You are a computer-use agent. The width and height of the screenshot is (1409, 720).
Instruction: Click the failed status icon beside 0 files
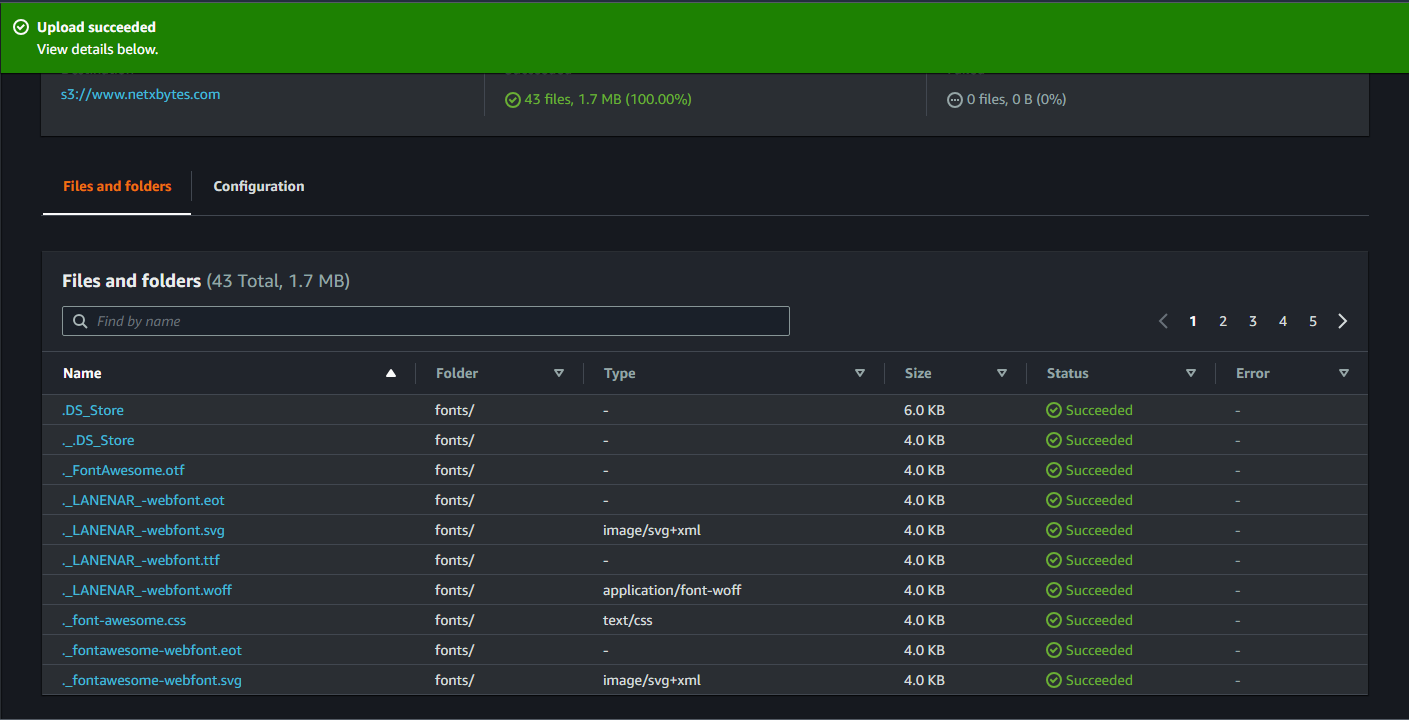click(954, 100)
